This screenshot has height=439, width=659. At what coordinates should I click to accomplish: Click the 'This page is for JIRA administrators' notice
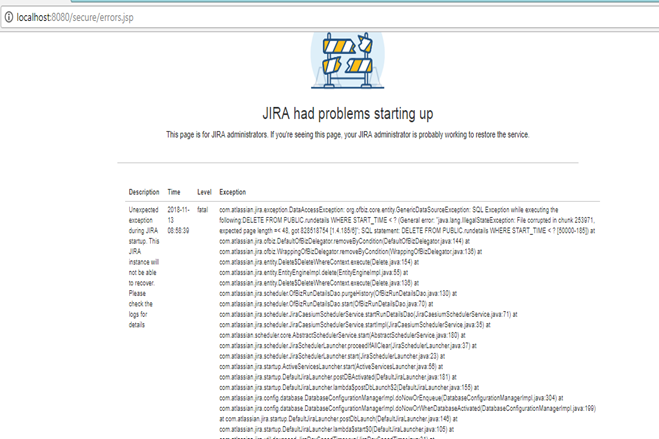pyautogui.click(x=348, y=135)
